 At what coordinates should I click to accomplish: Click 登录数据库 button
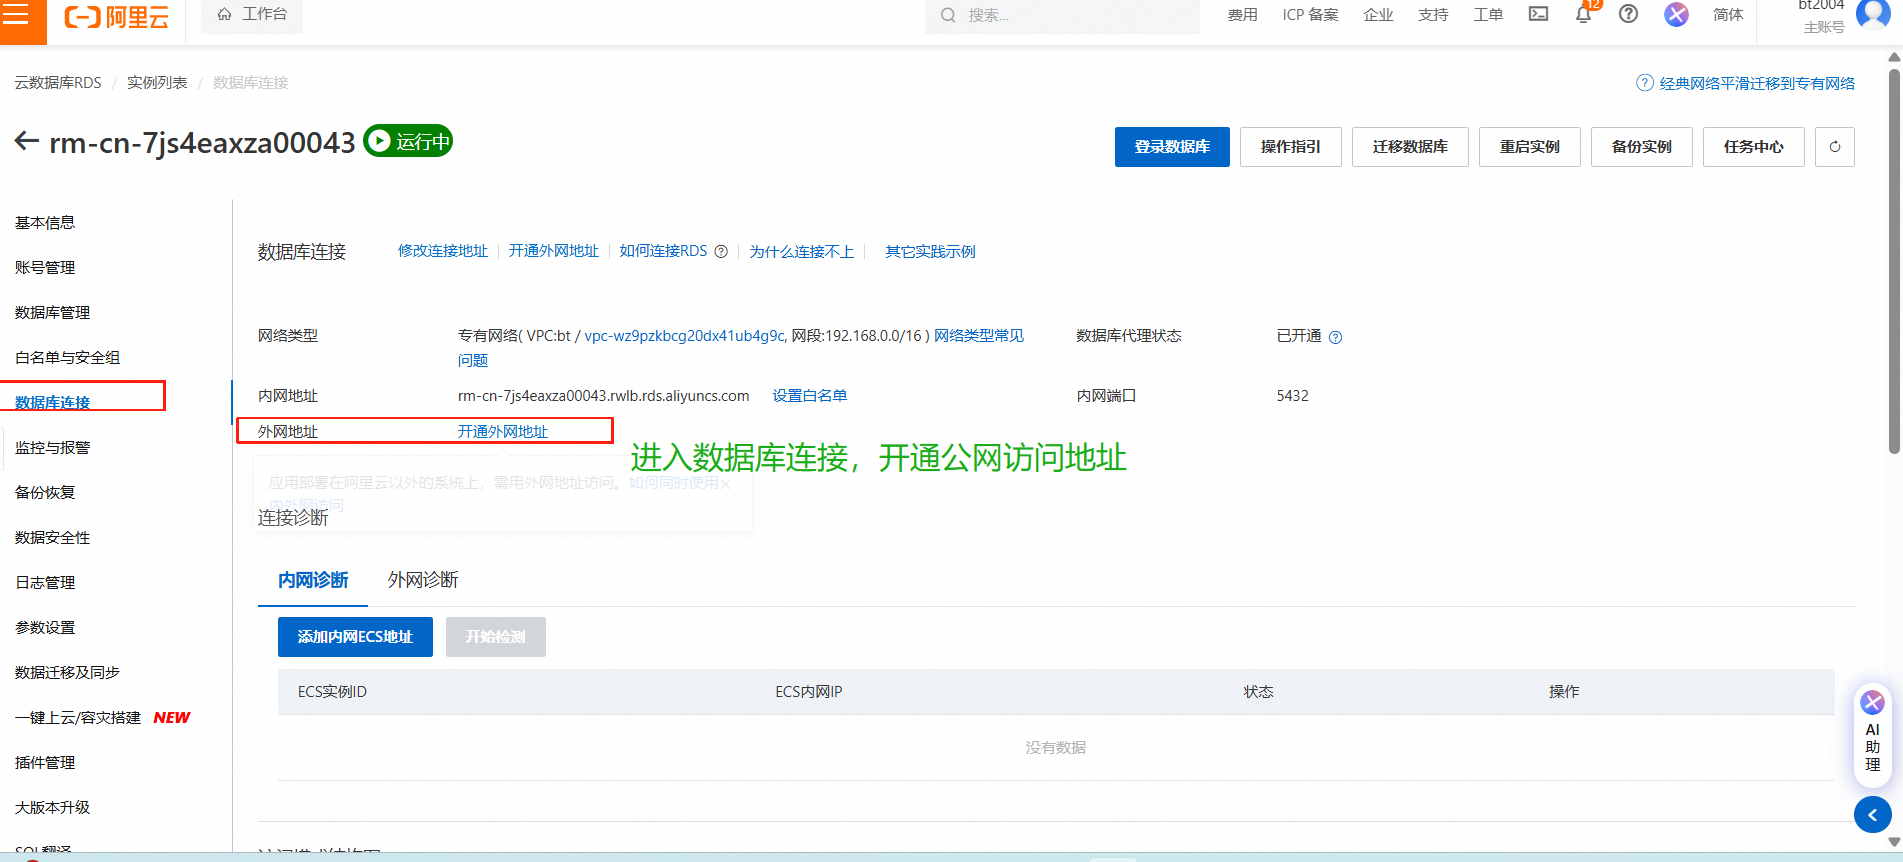[1172, 147]
